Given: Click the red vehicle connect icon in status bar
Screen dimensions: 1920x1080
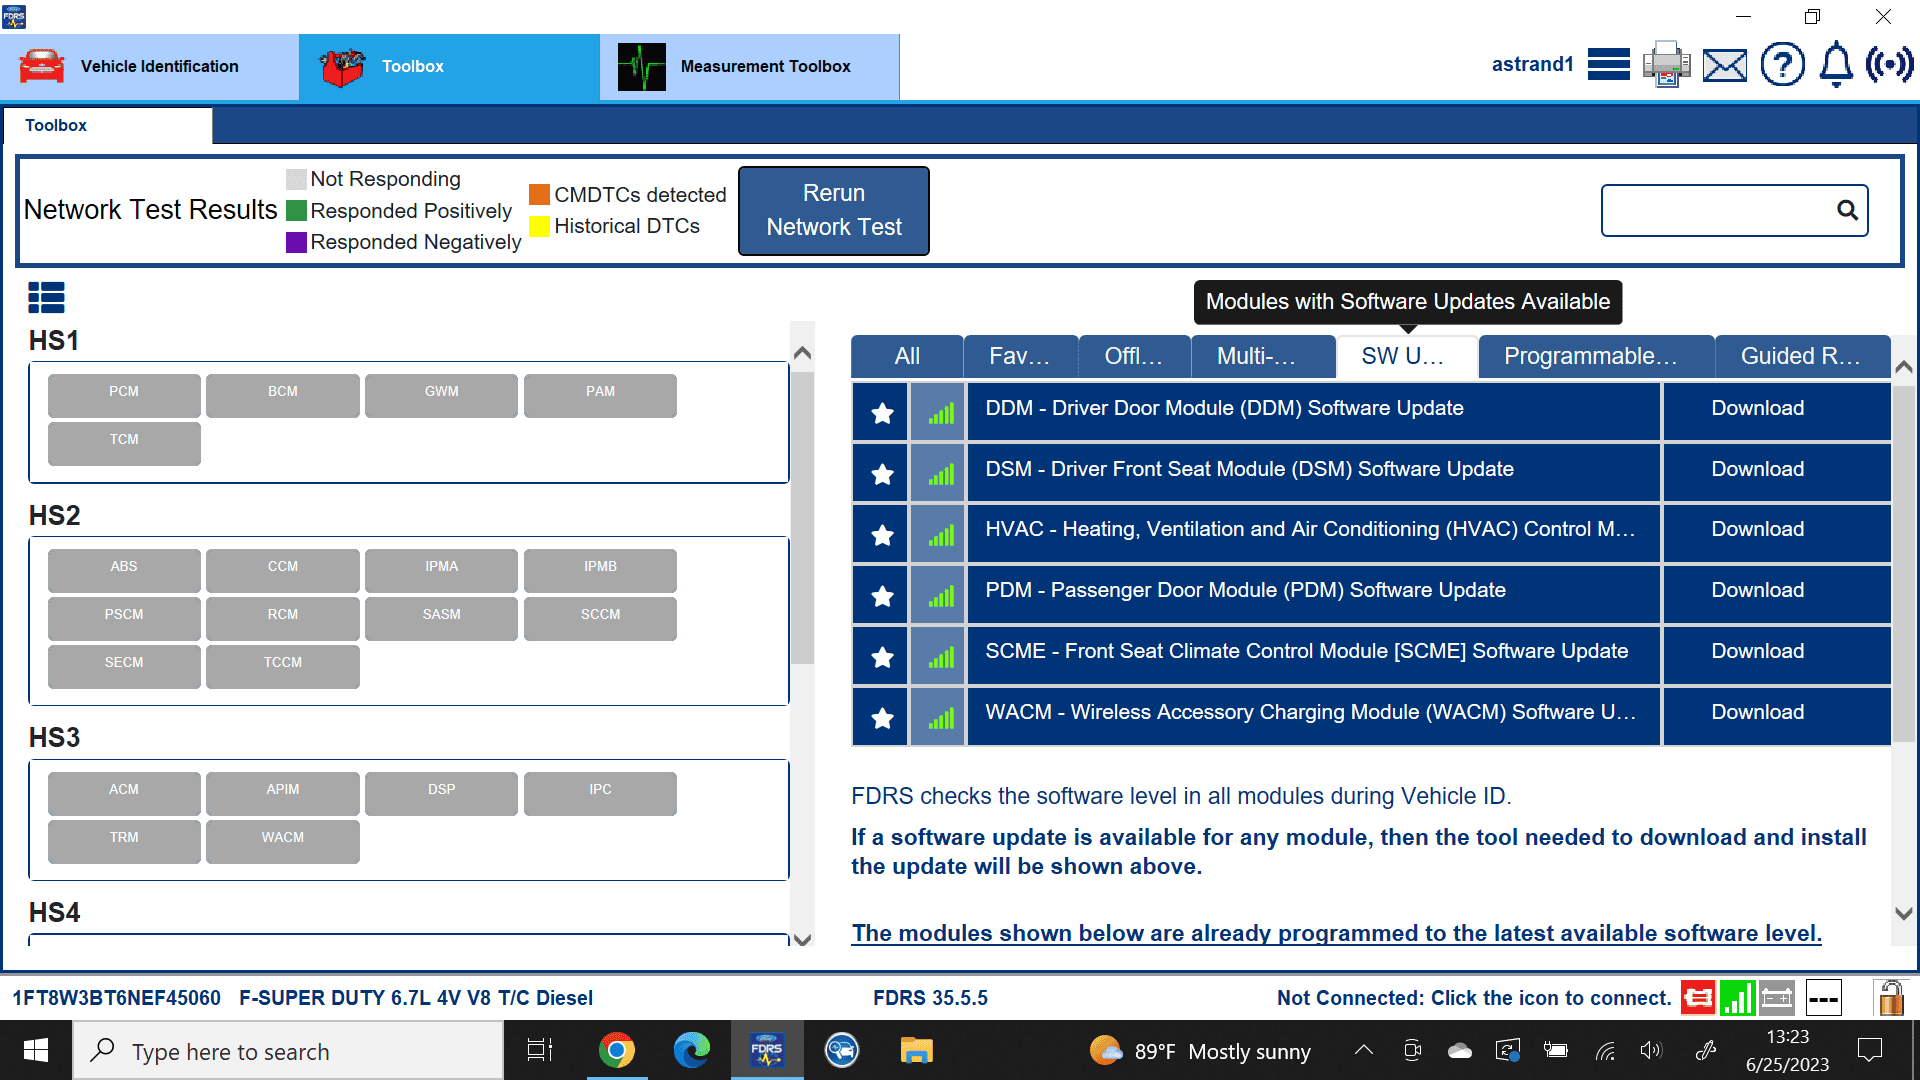Looking at the screenshot, I should click(x=1697, y=998).
